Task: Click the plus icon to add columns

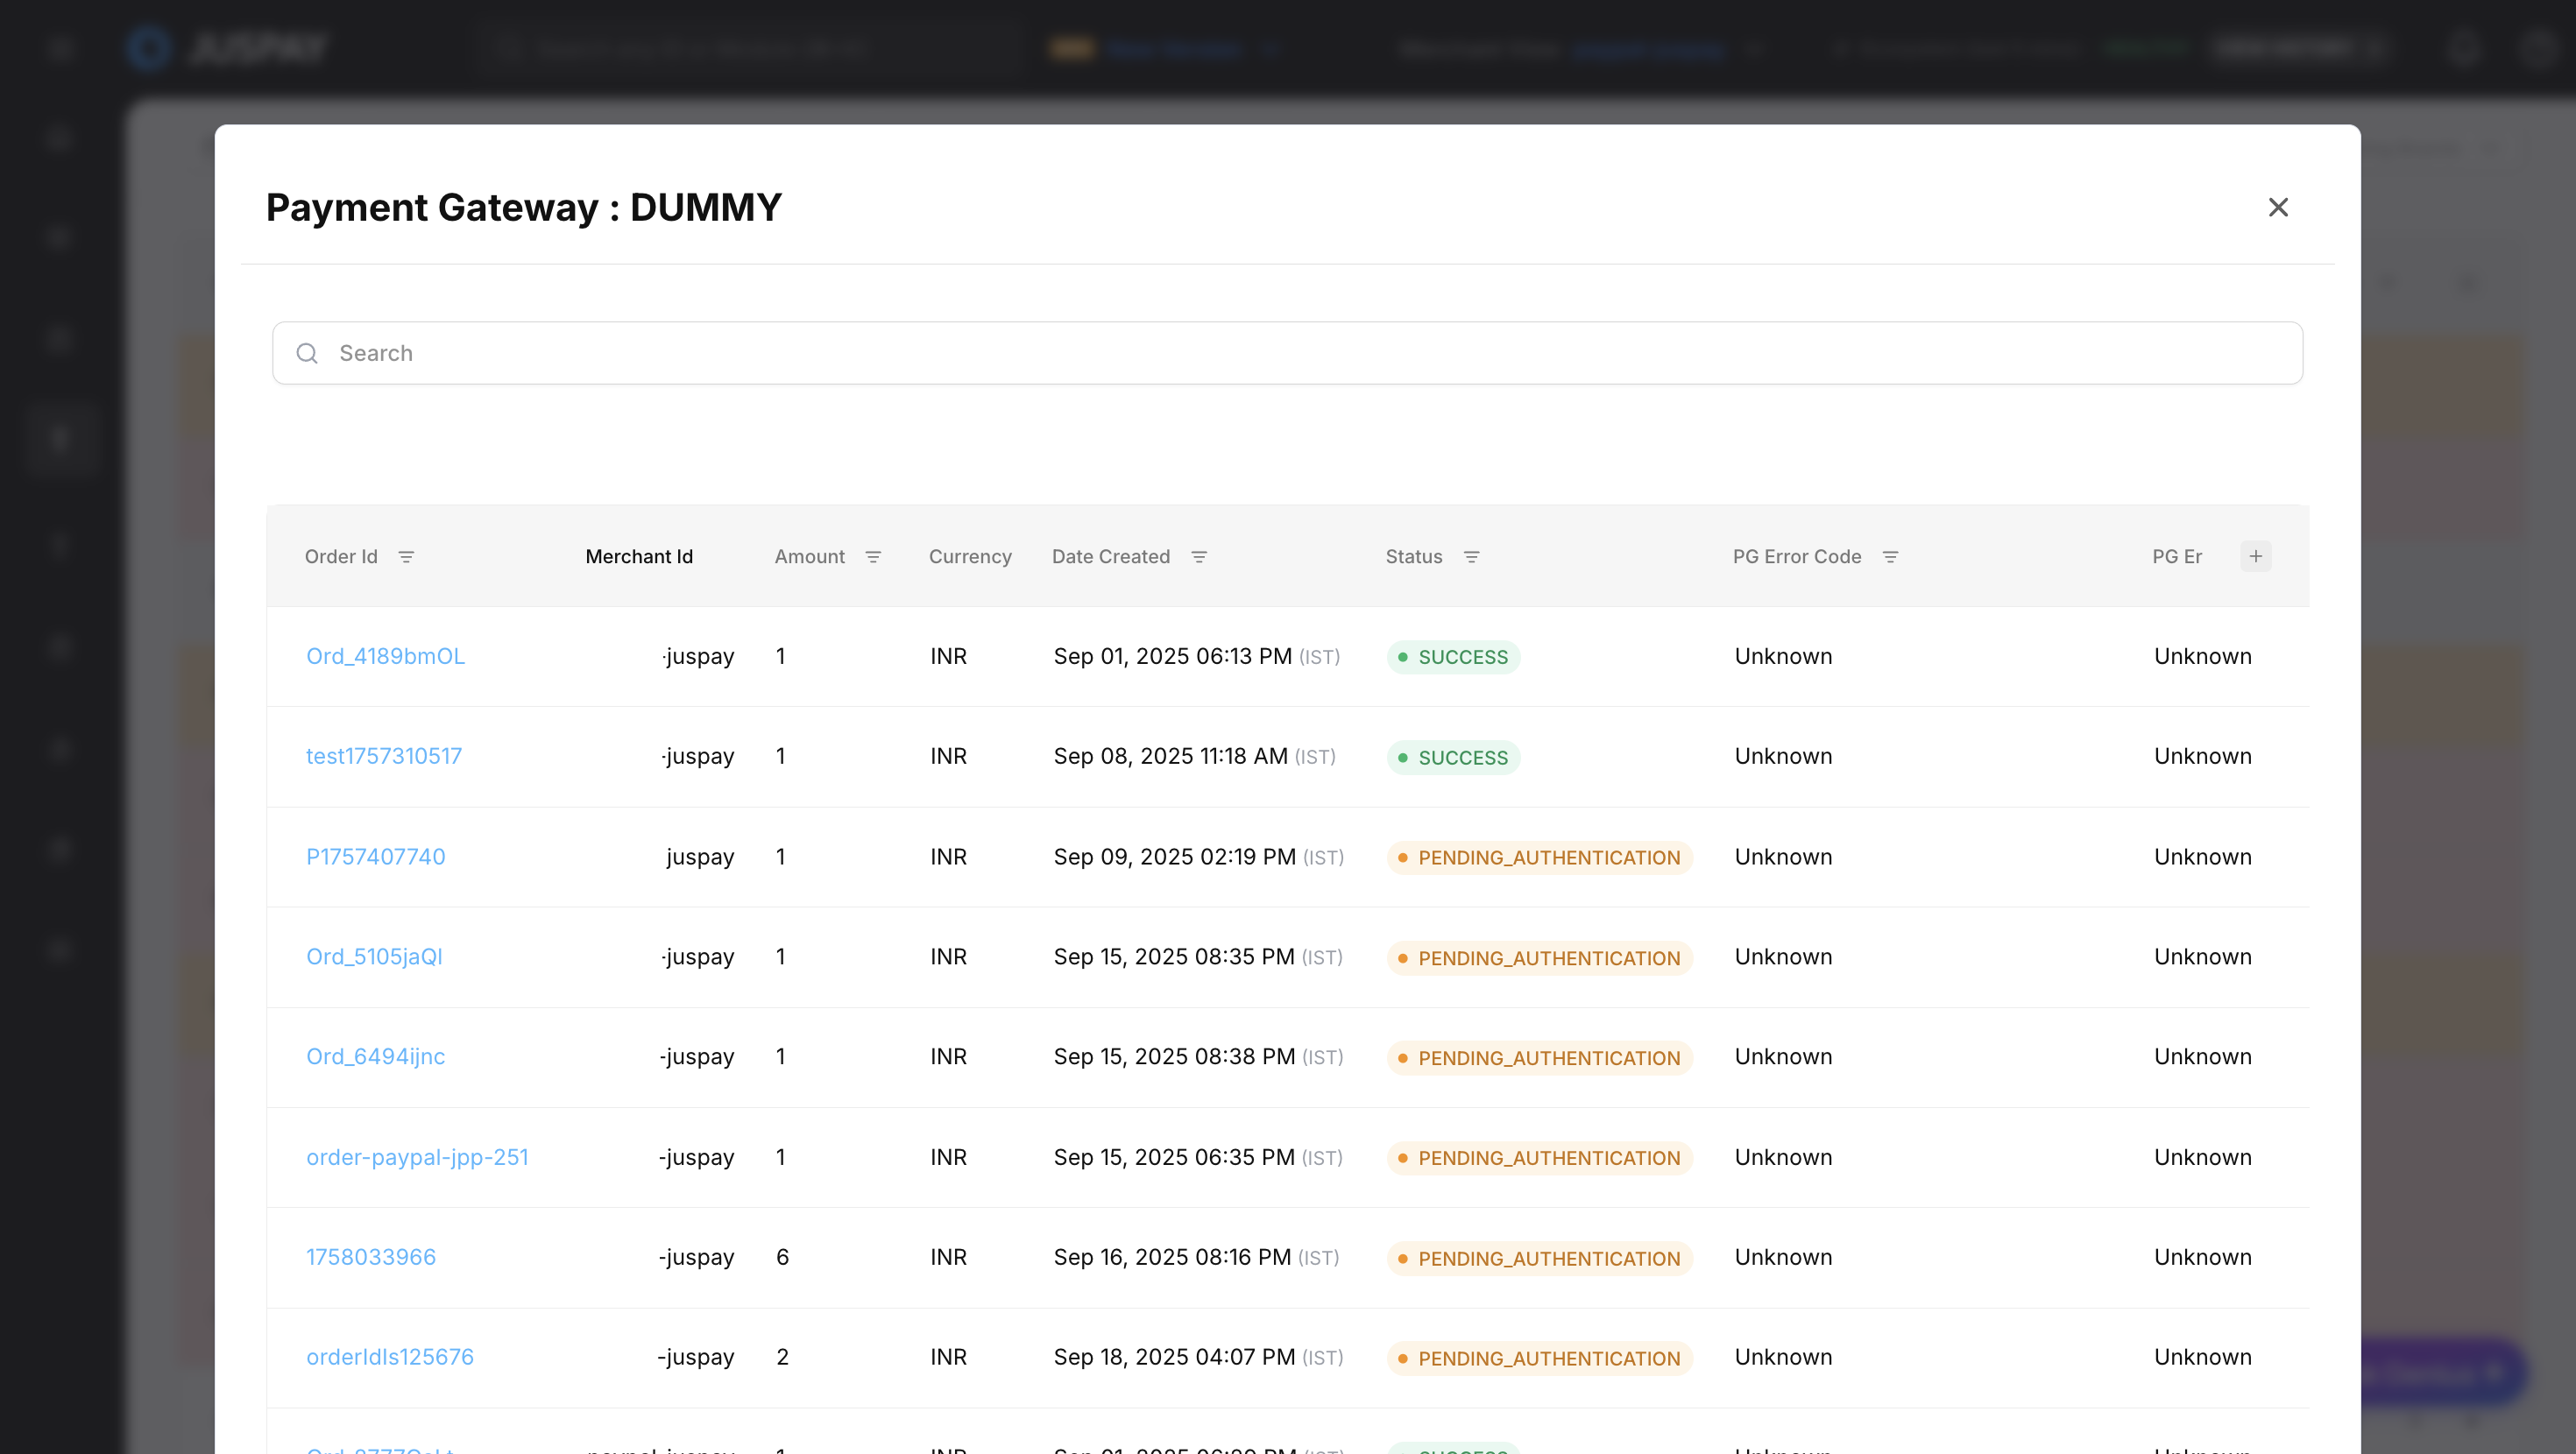Action: (2255, 556)
